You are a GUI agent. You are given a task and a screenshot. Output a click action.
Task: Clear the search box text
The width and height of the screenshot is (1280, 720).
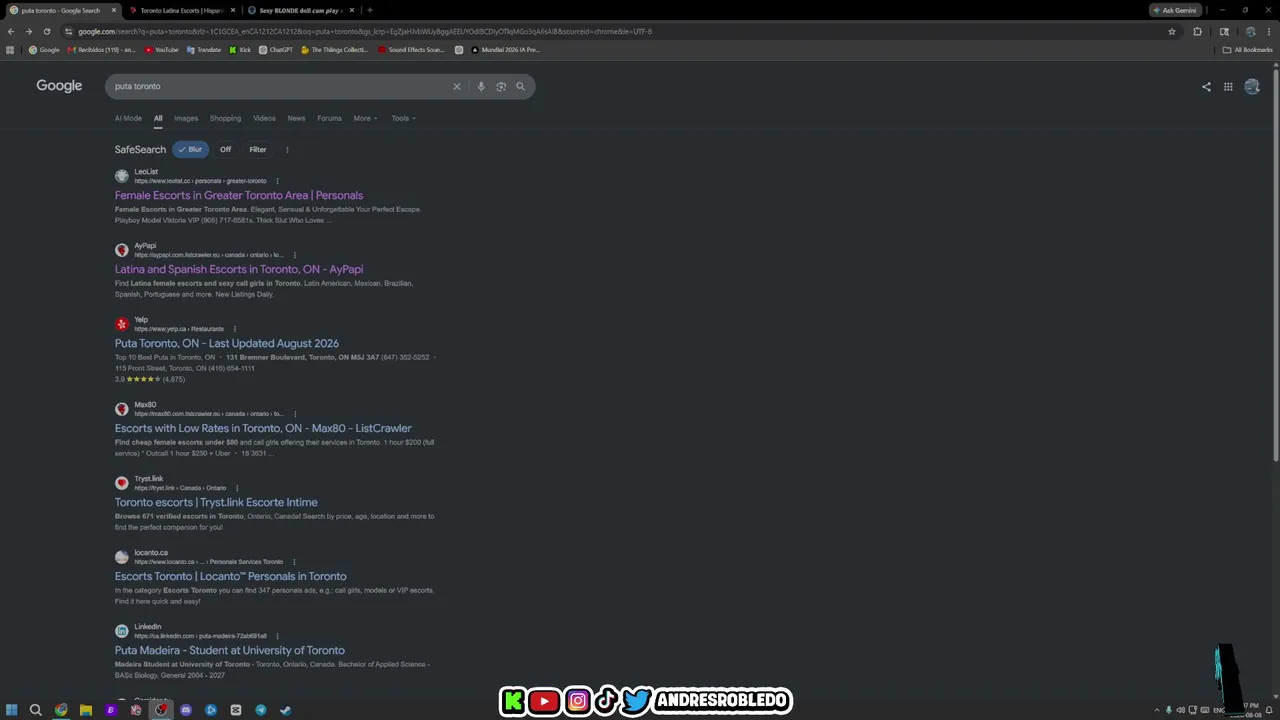[x=457, y=86]
